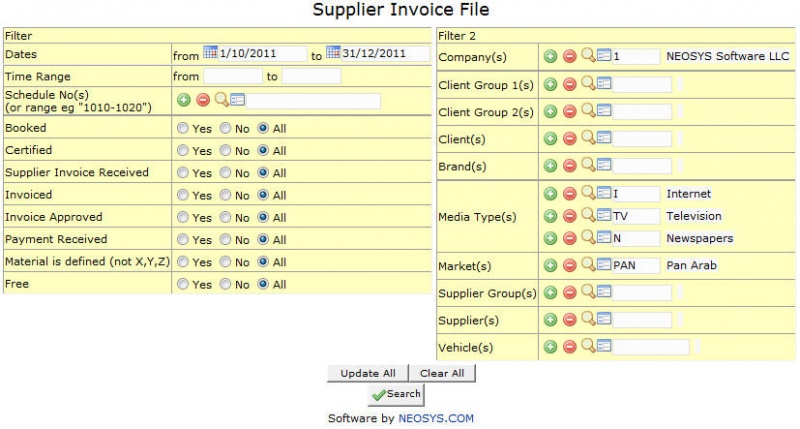Select No for Free
The width and height of the screenshot is (800, 429).
point(226,284)
